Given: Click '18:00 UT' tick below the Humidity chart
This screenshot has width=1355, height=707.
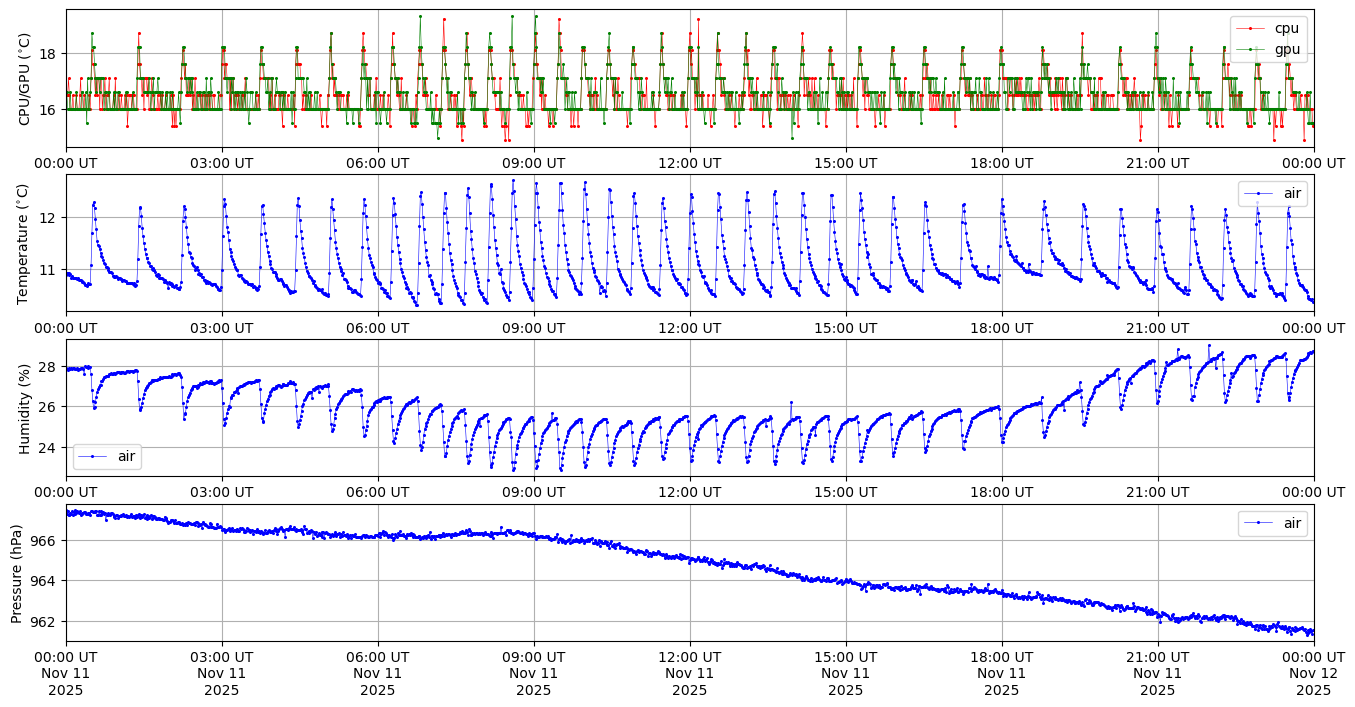Looking at the screenshot, I should [1001, 493].
